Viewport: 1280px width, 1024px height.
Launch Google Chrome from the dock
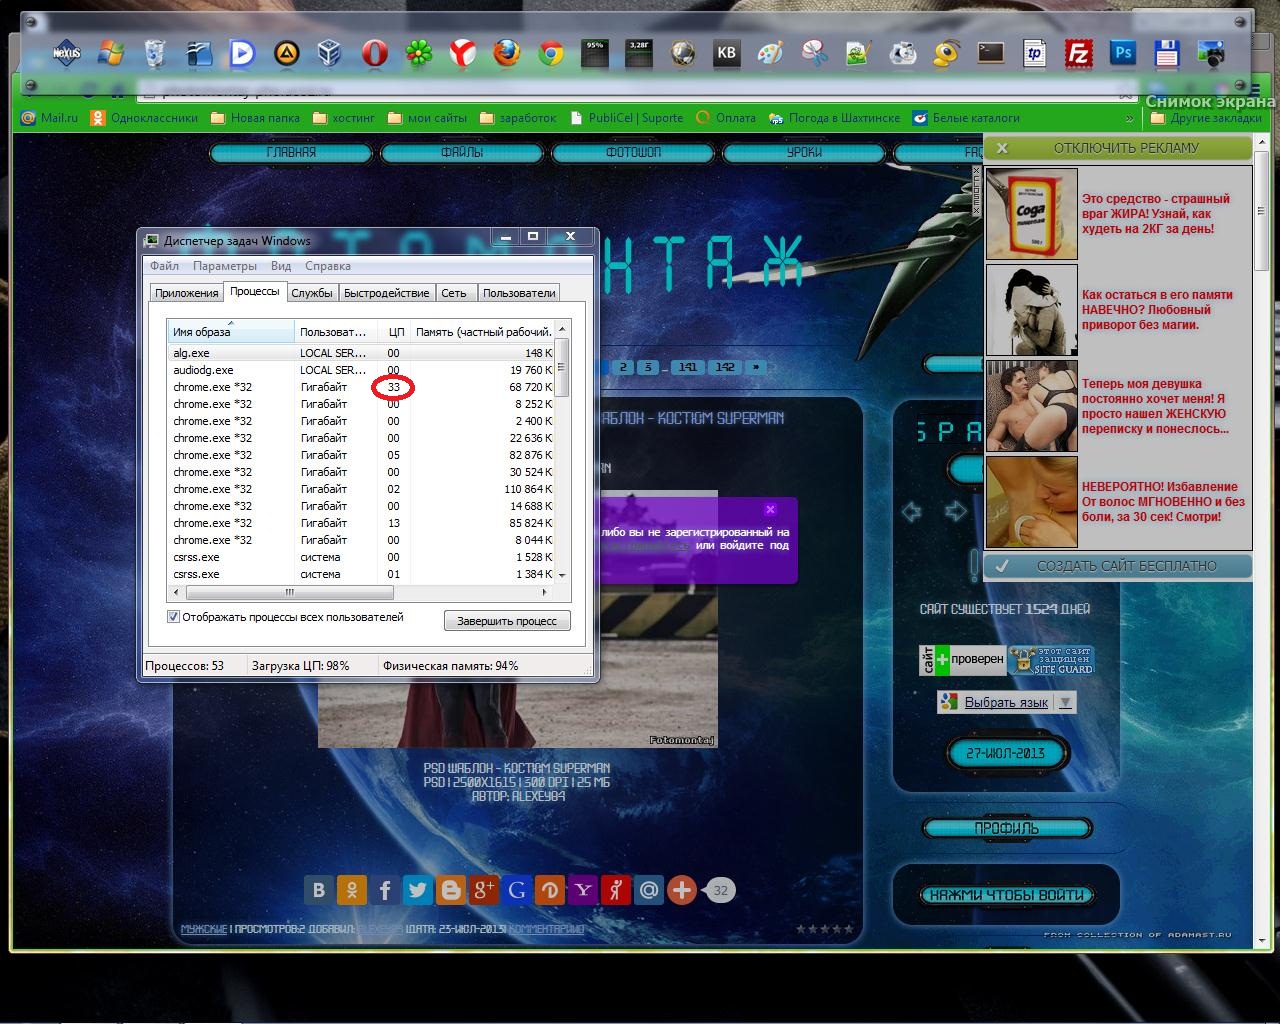(550, 53)
